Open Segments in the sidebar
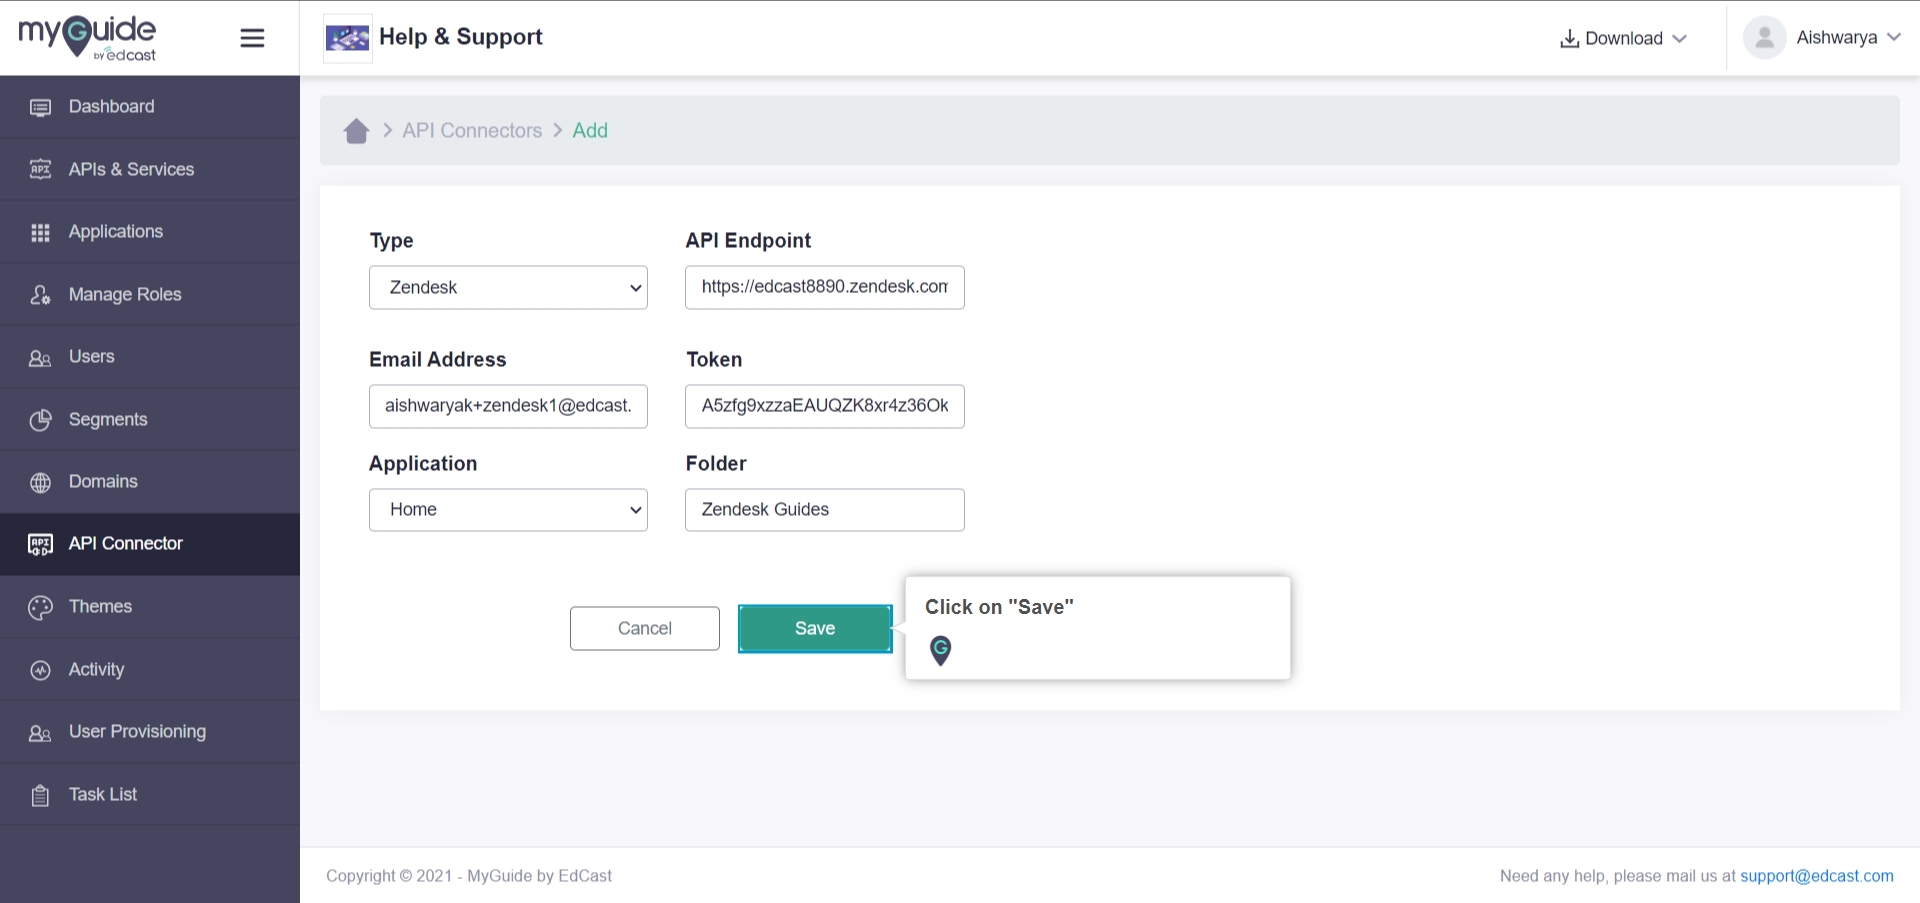This screenshot has width=1920, height=903. (150, 419)
